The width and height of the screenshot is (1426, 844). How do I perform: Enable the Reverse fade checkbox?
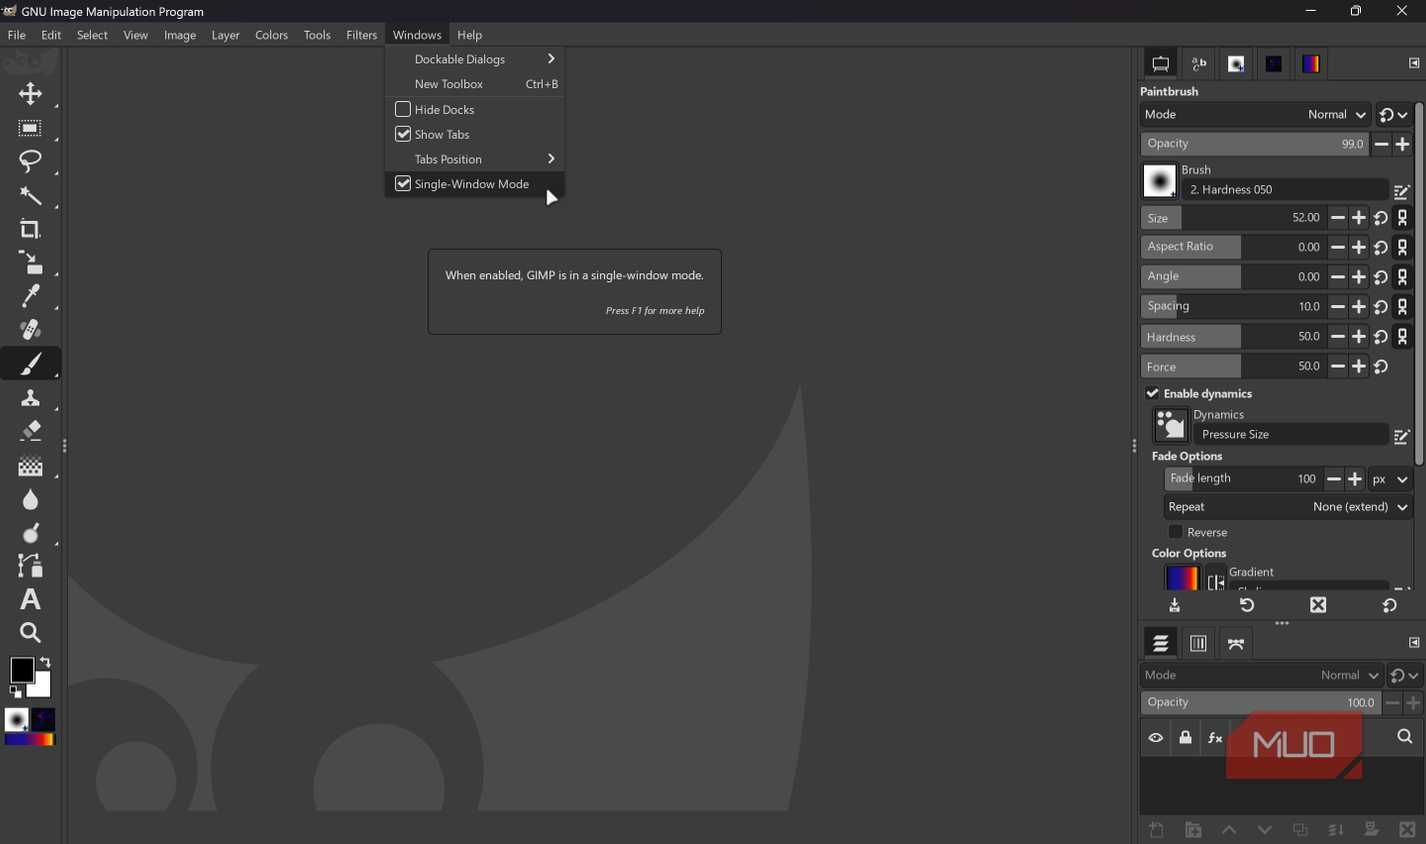[x=1176, y=532]
